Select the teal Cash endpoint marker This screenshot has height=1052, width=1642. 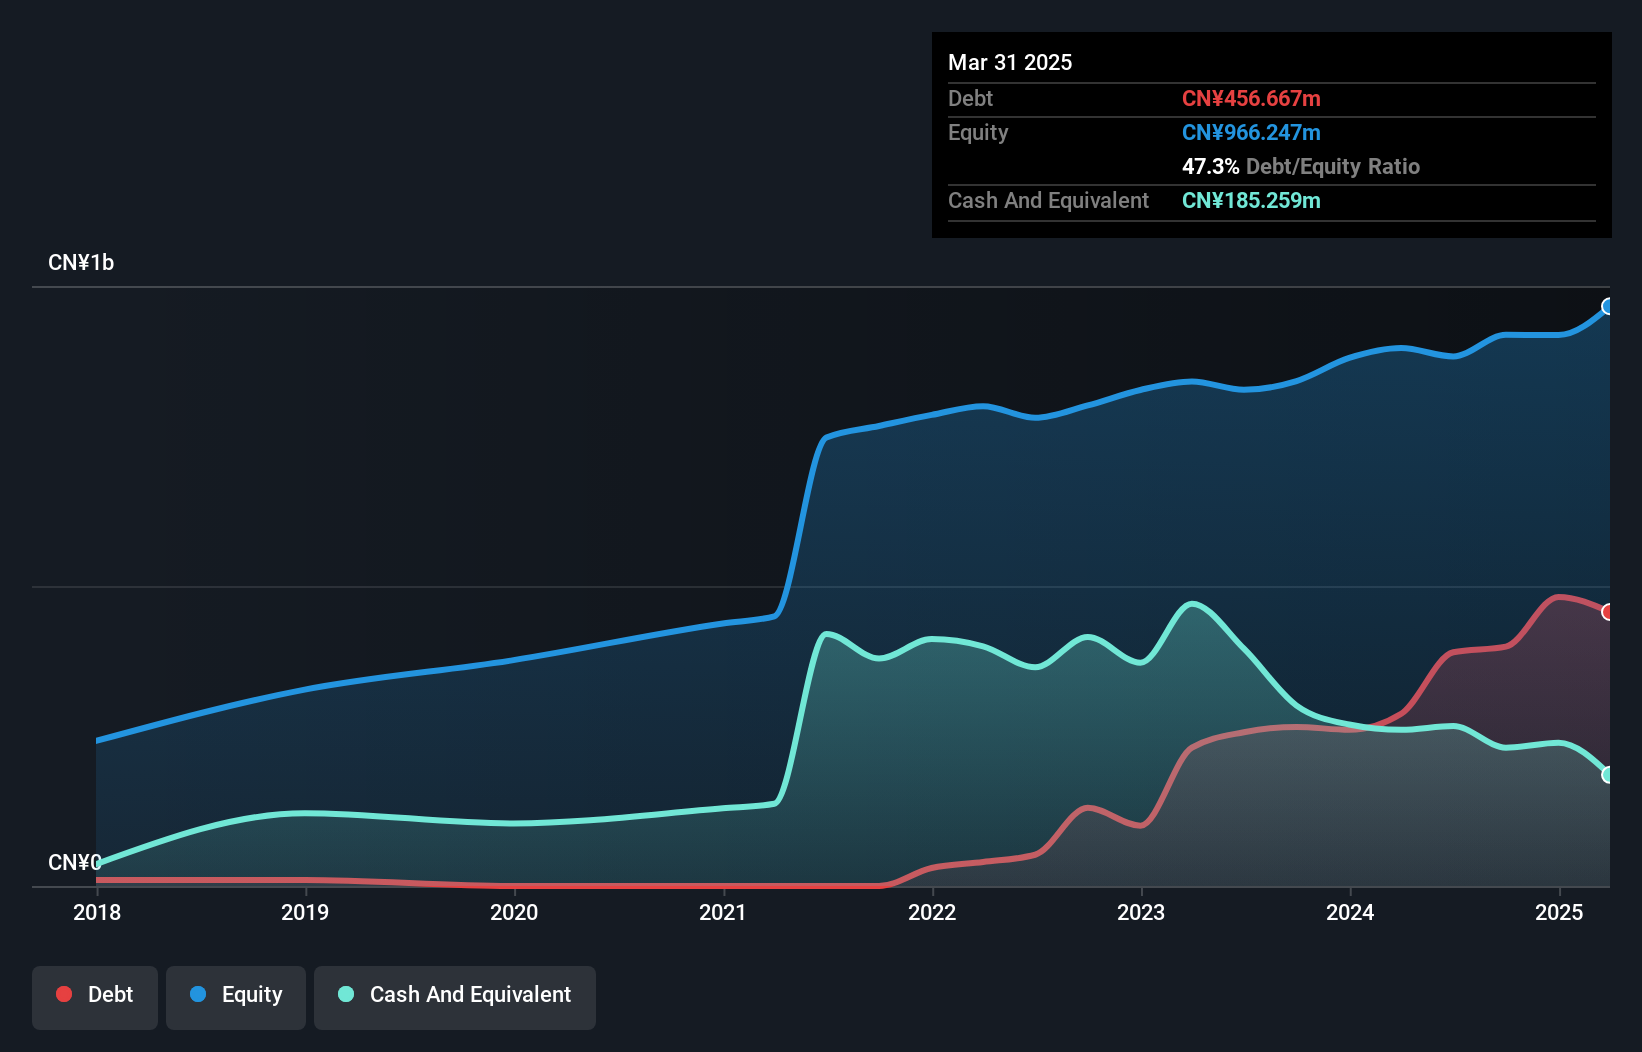point(1608,775)
